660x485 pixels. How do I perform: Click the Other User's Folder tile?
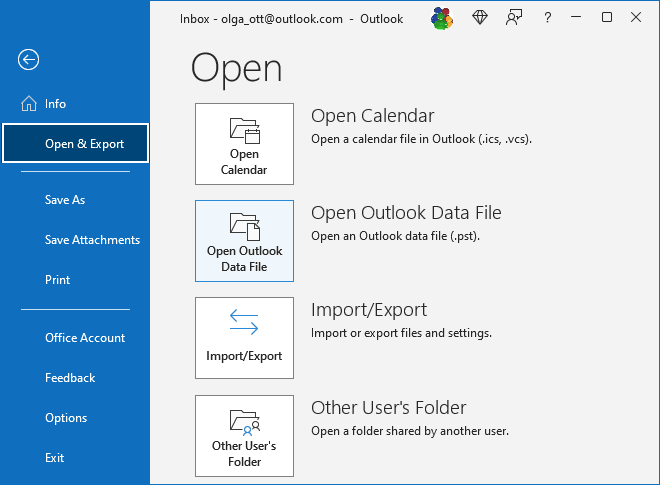click(x=244, y=436)
